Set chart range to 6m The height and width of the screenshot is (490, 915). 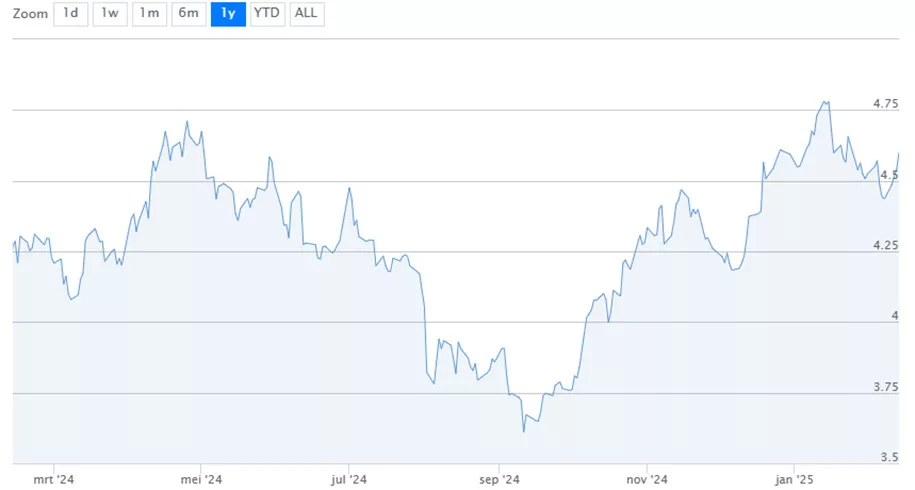click(188, 14)
